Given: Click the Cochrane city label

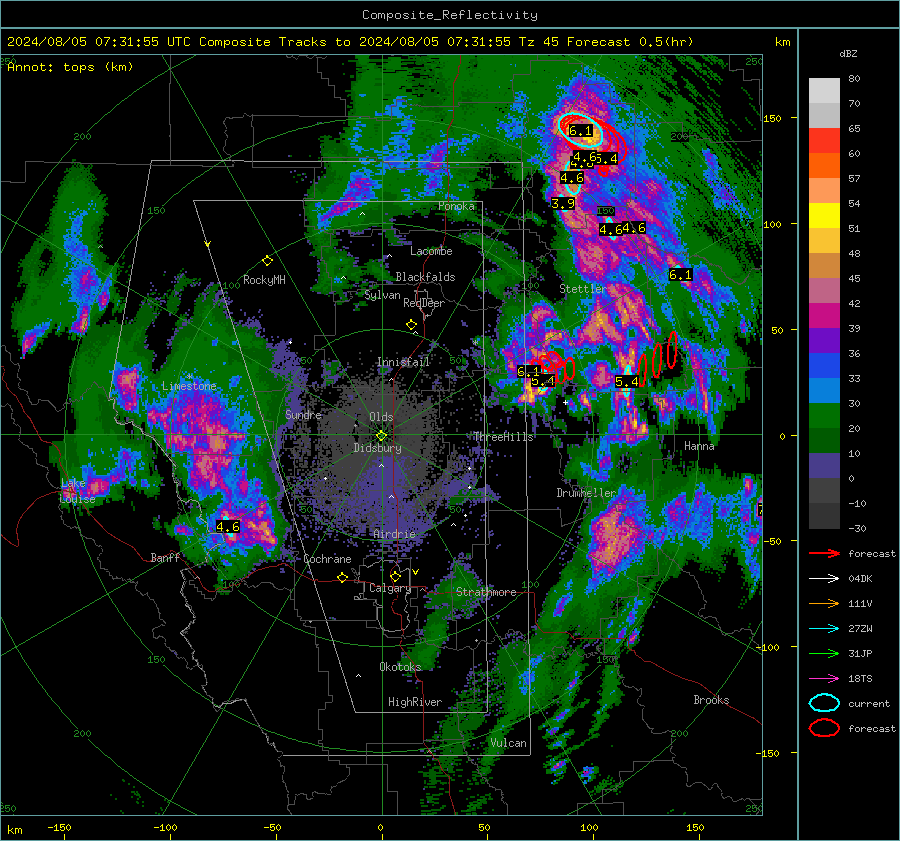Looking at the screenshot, I should 327,559.
